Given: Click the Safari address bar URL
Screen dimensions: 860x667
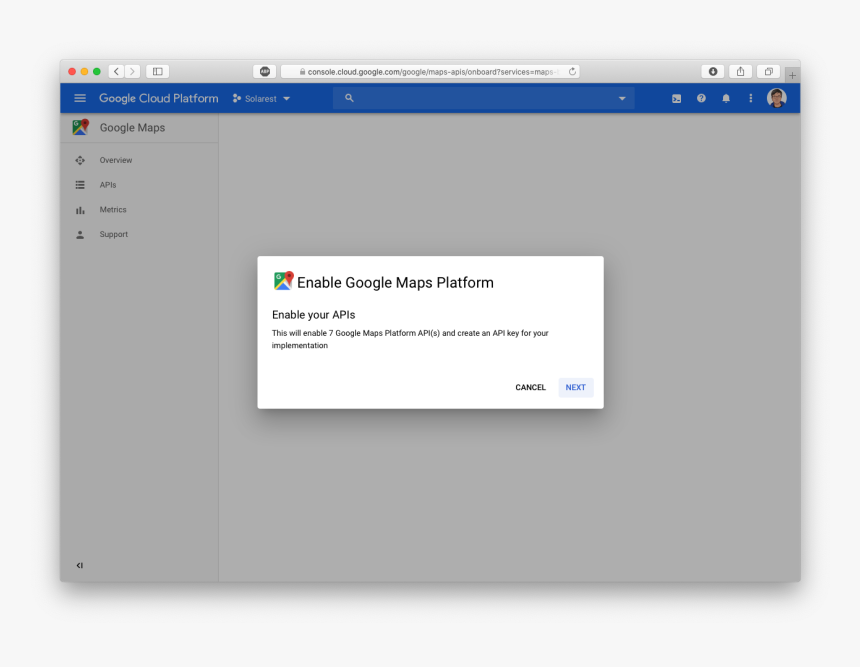Looking at the screenshot, I should click(431, 72).
